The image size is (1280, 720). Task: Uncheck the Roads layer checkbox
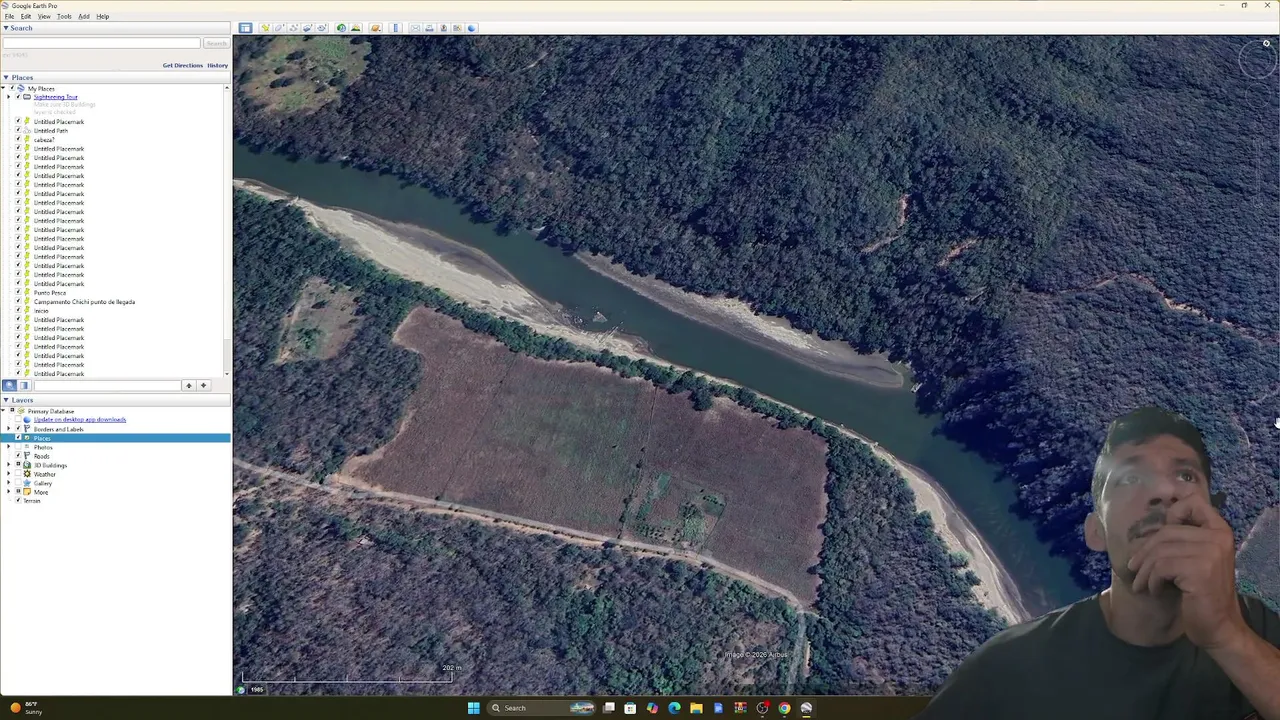[18, 456]
